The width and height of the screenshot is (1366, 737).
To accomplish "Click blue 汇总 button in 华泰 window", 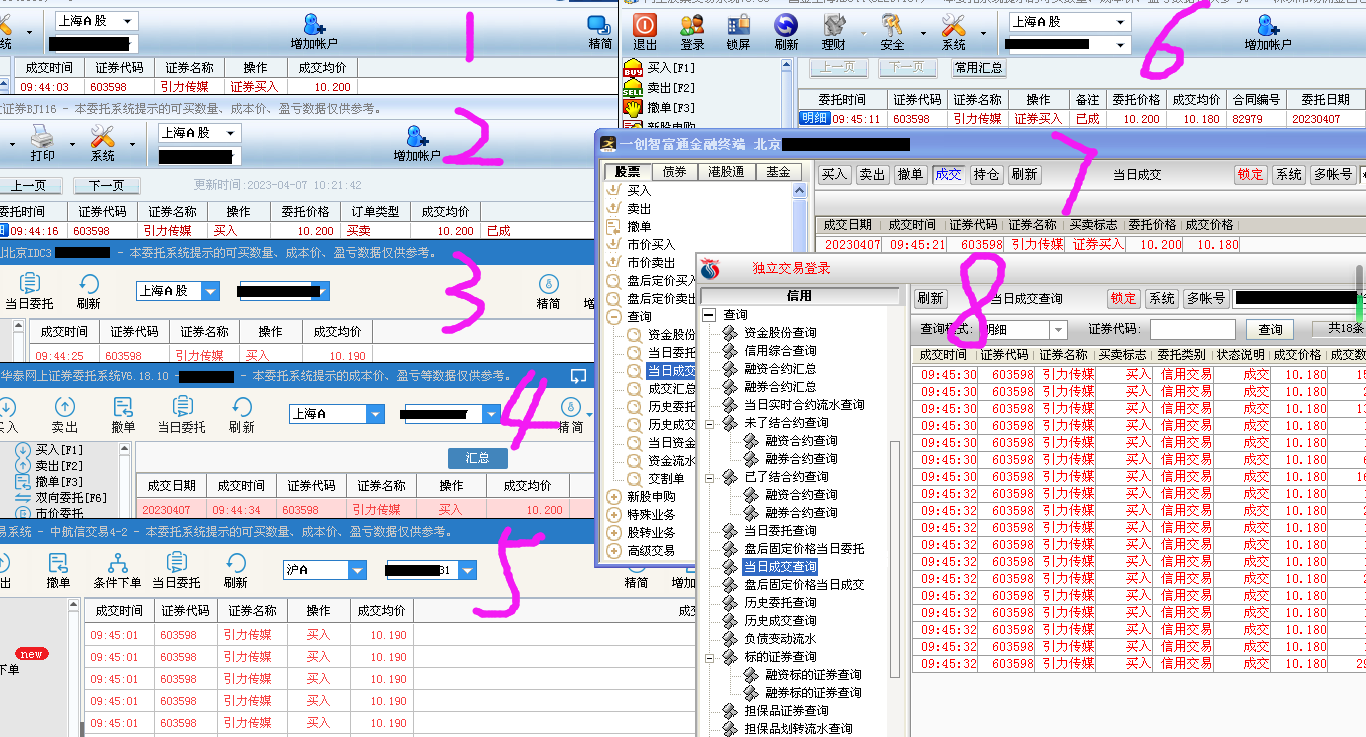I will [x=477, y=458].
